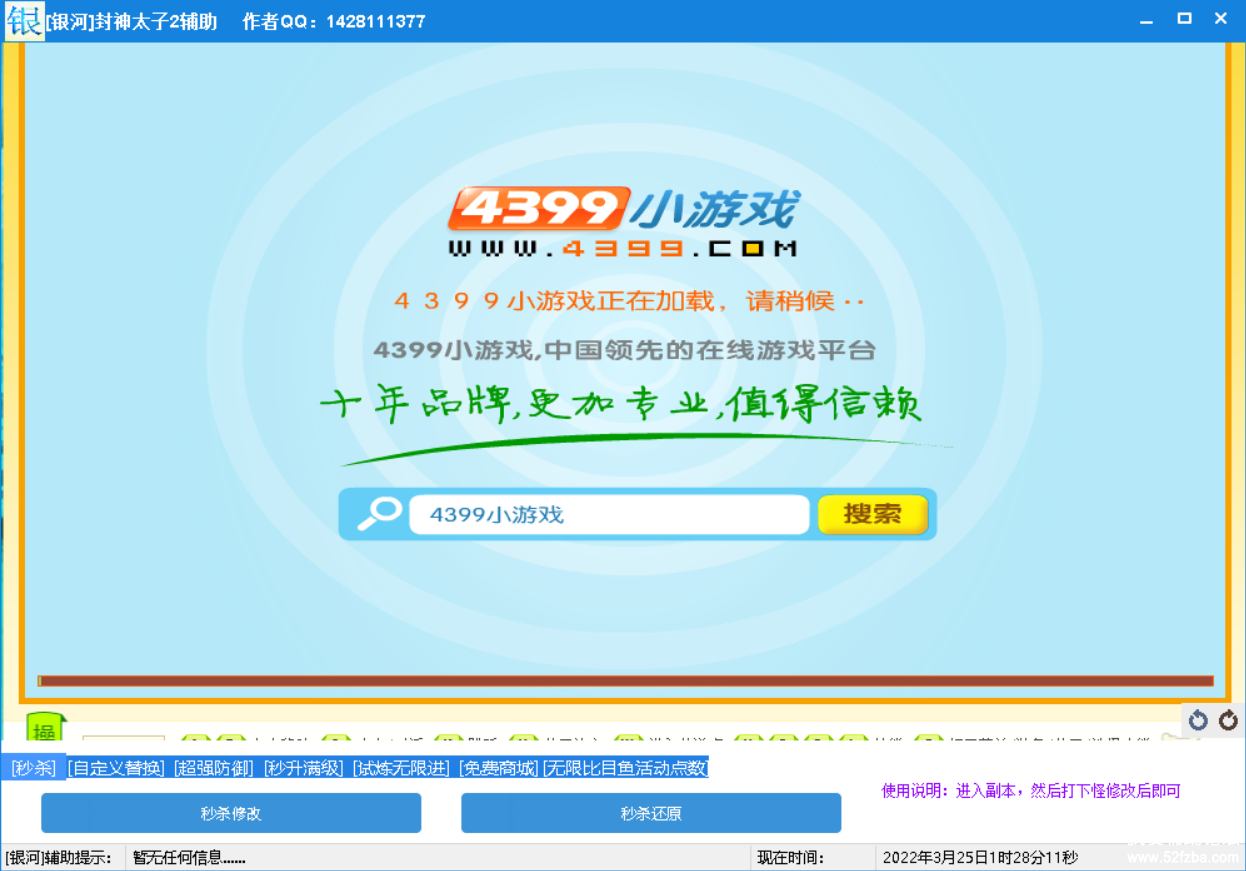This screenshot has width=1246, height=871.
Task: Go to the [秒升满级] tab
Action: coord(303,768)
